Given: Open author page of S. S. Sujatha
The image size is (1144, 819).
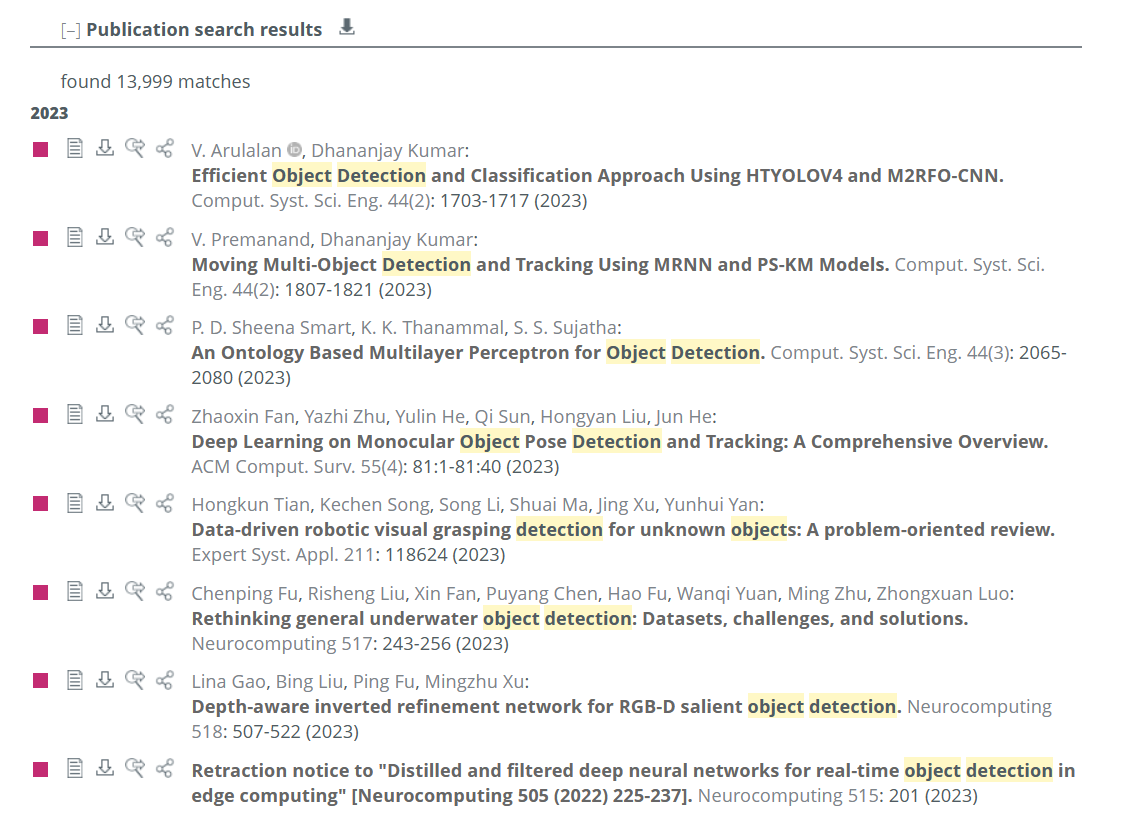Looking at the screenshot, I should (565, 327).
